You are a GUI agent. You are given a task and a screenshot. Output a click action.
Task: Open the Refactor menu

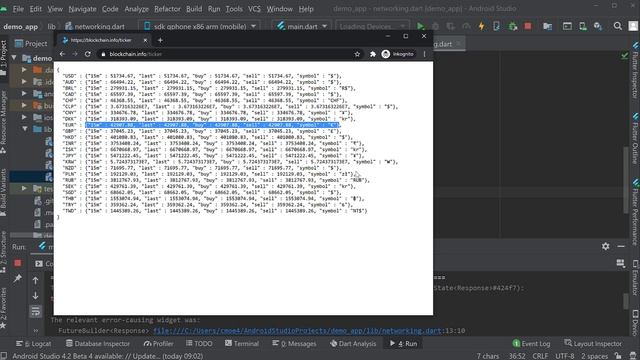167,9
